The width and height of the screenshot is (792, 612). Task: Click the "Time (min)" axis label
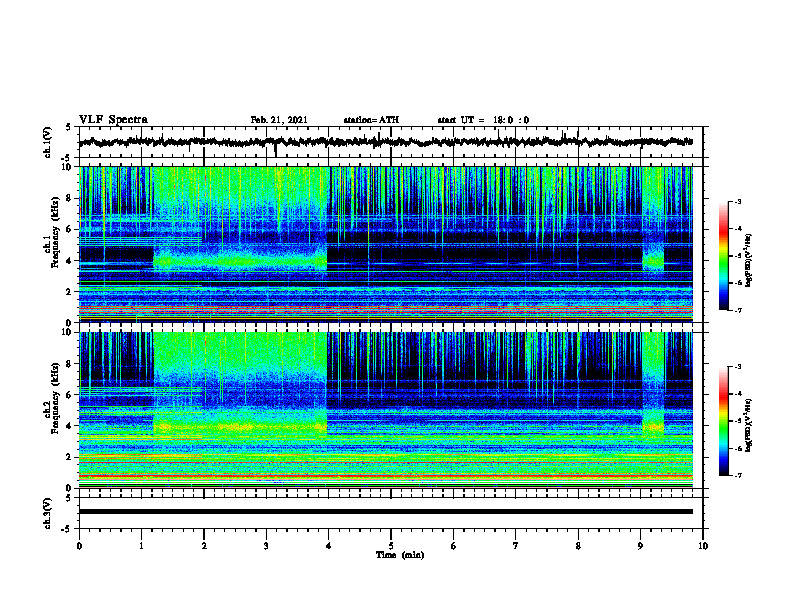(400, 555)
